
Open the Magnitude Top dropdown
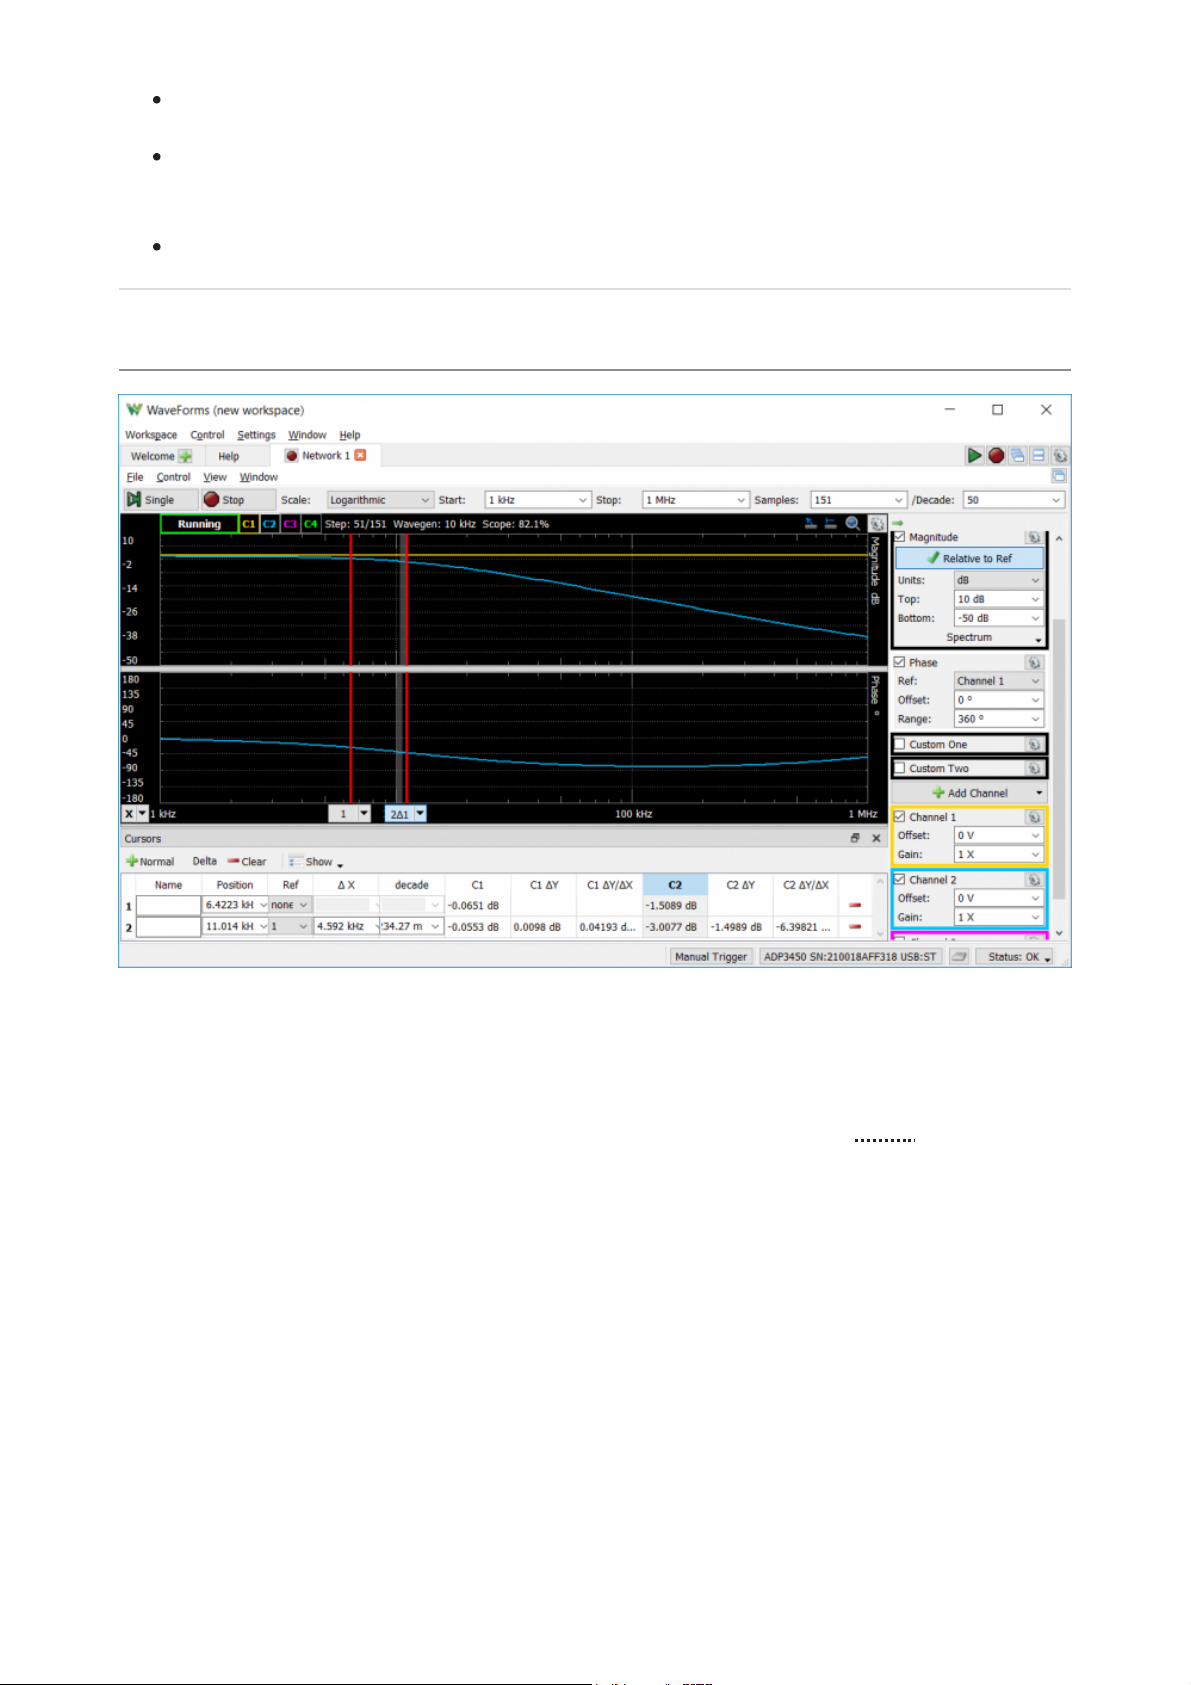999,599
